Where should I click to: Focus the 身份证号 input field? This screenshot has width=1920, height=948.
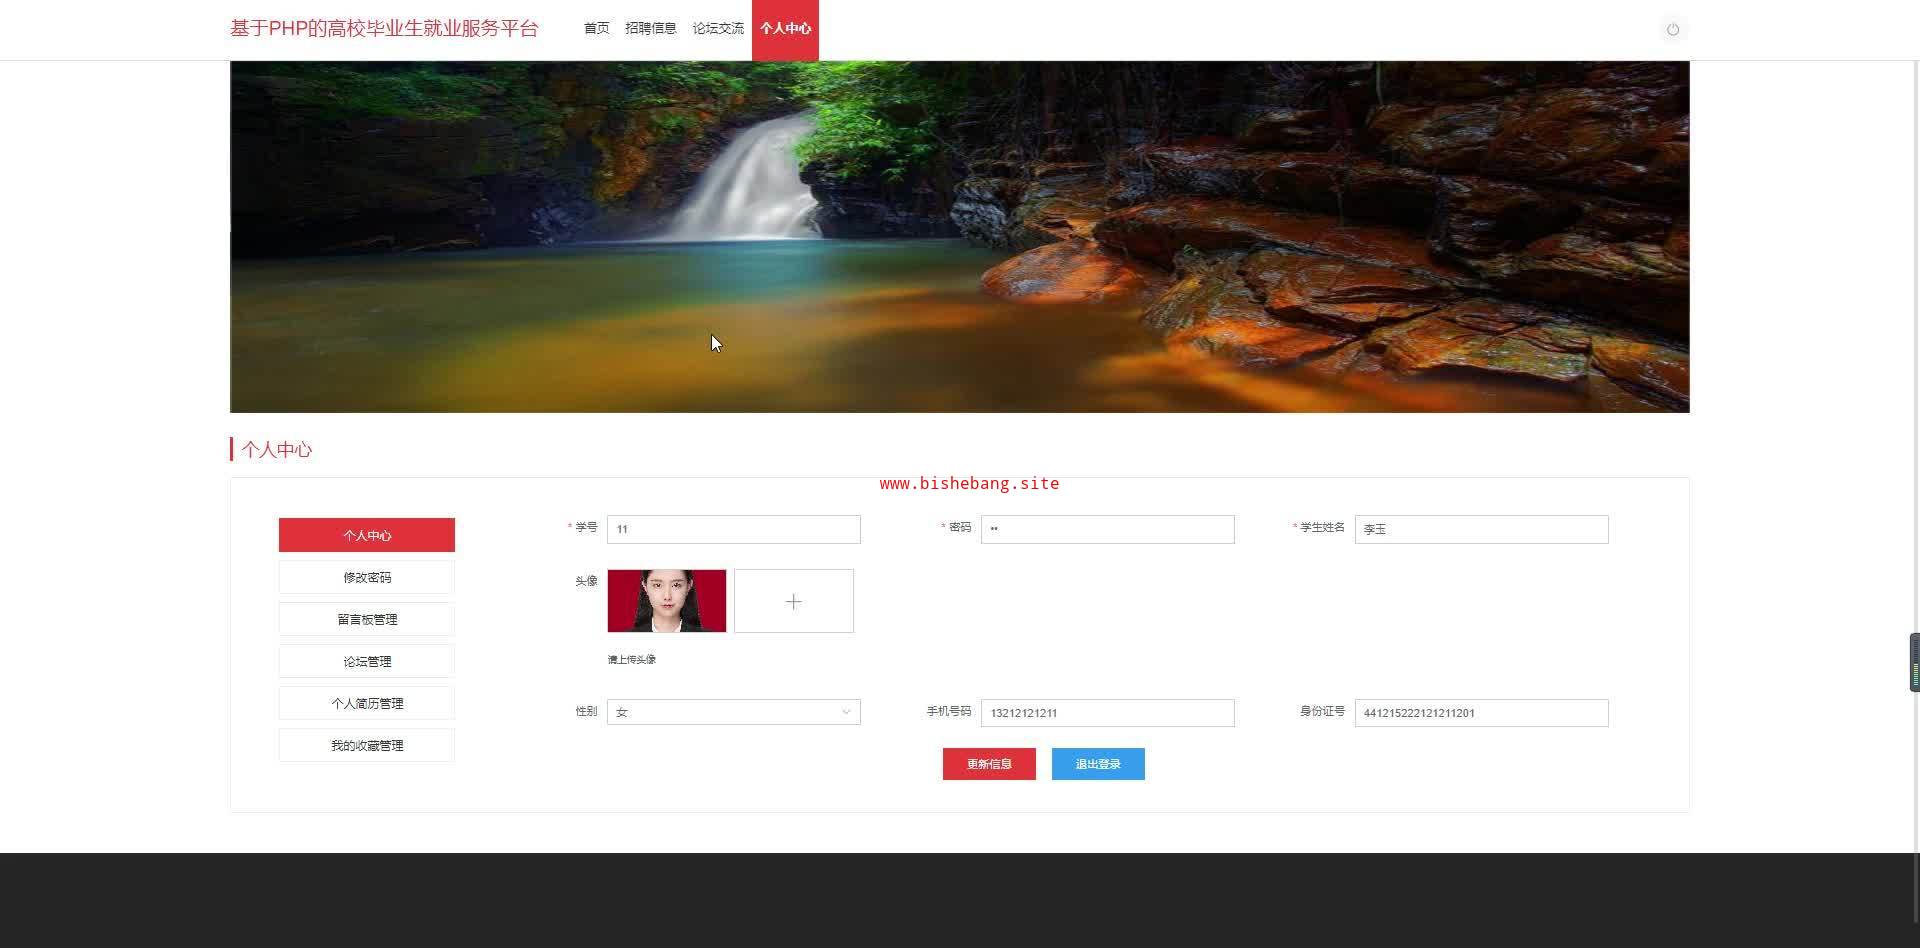pos(1481,713)
